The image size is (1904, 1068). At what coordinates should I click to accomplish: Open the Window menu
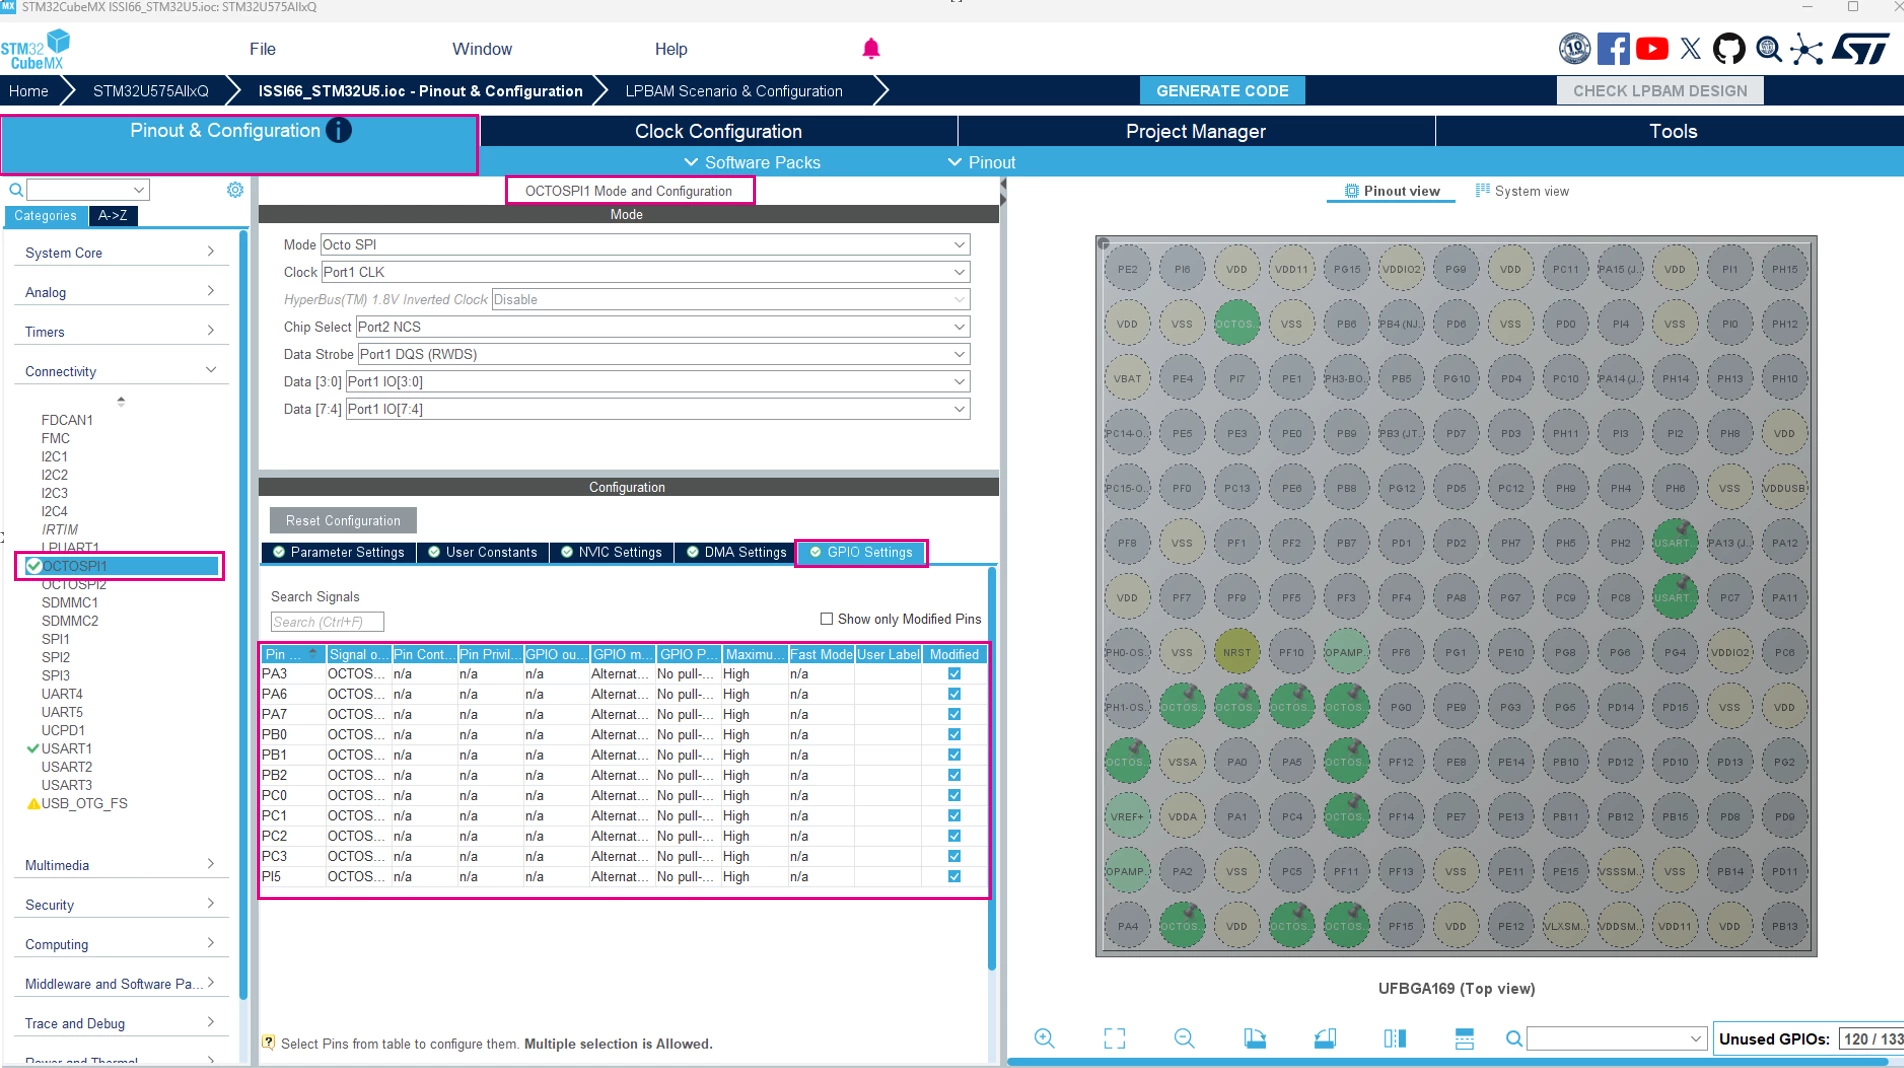point(482,49)
